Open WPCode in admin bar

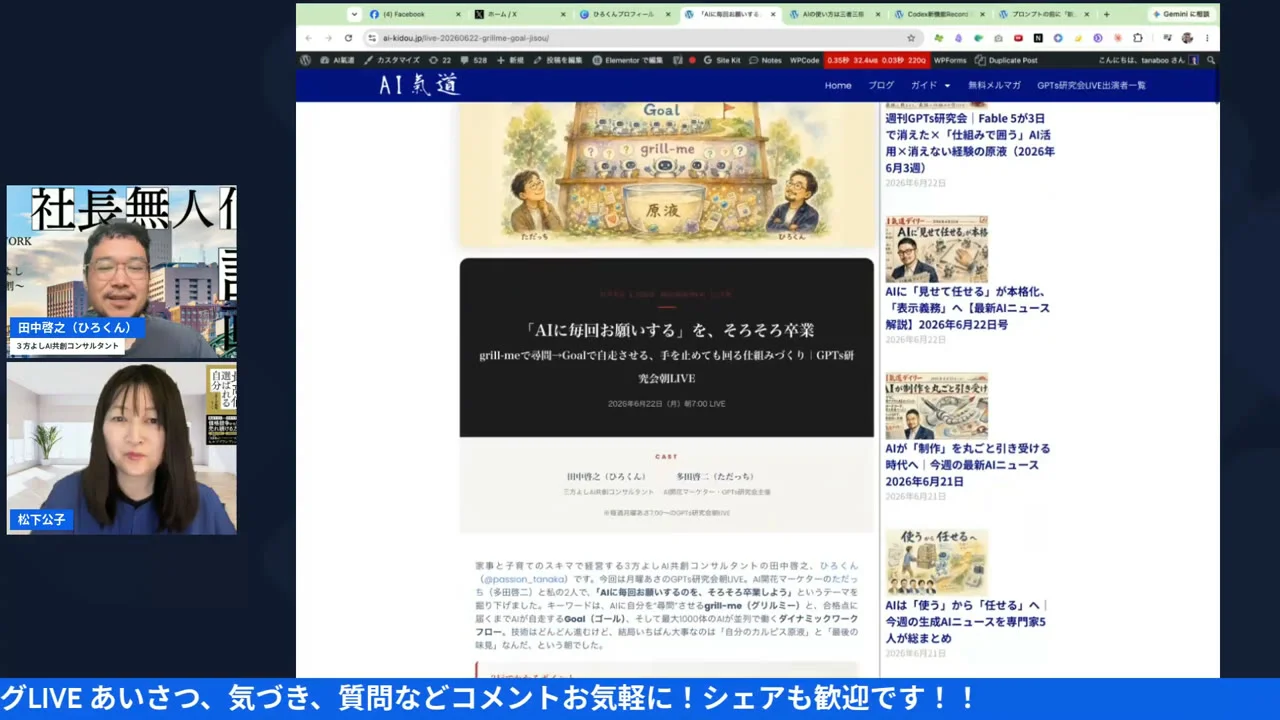pos(804,60)
